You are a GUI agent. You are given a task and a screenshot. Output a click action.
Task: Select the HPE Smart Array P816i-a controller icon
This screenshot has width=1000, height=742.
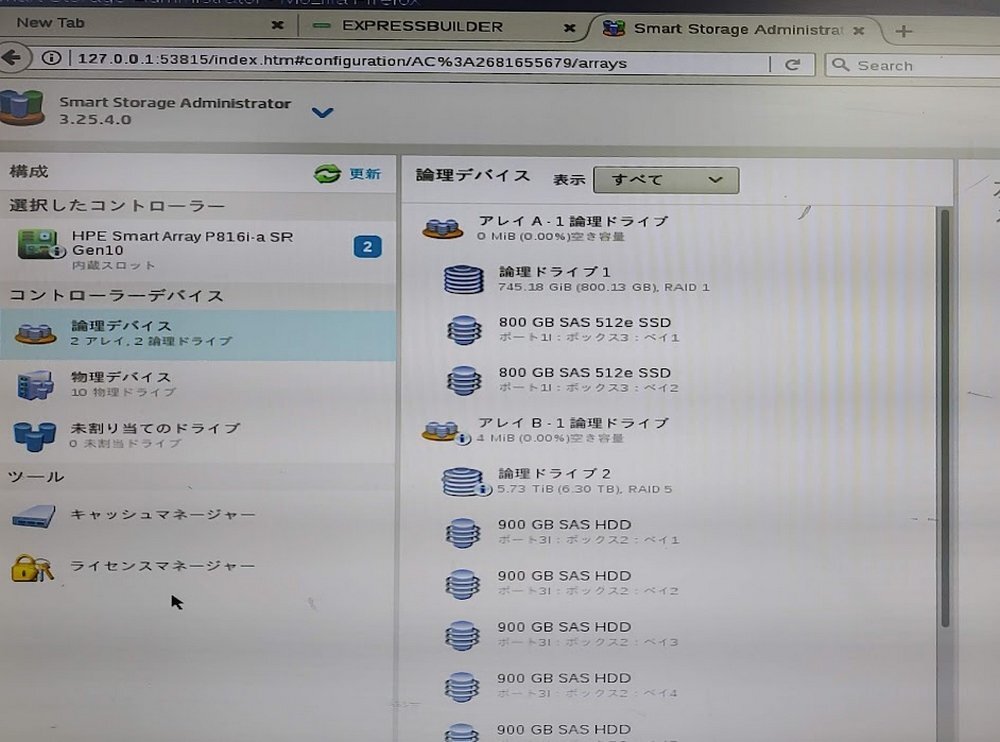[41, 244]
